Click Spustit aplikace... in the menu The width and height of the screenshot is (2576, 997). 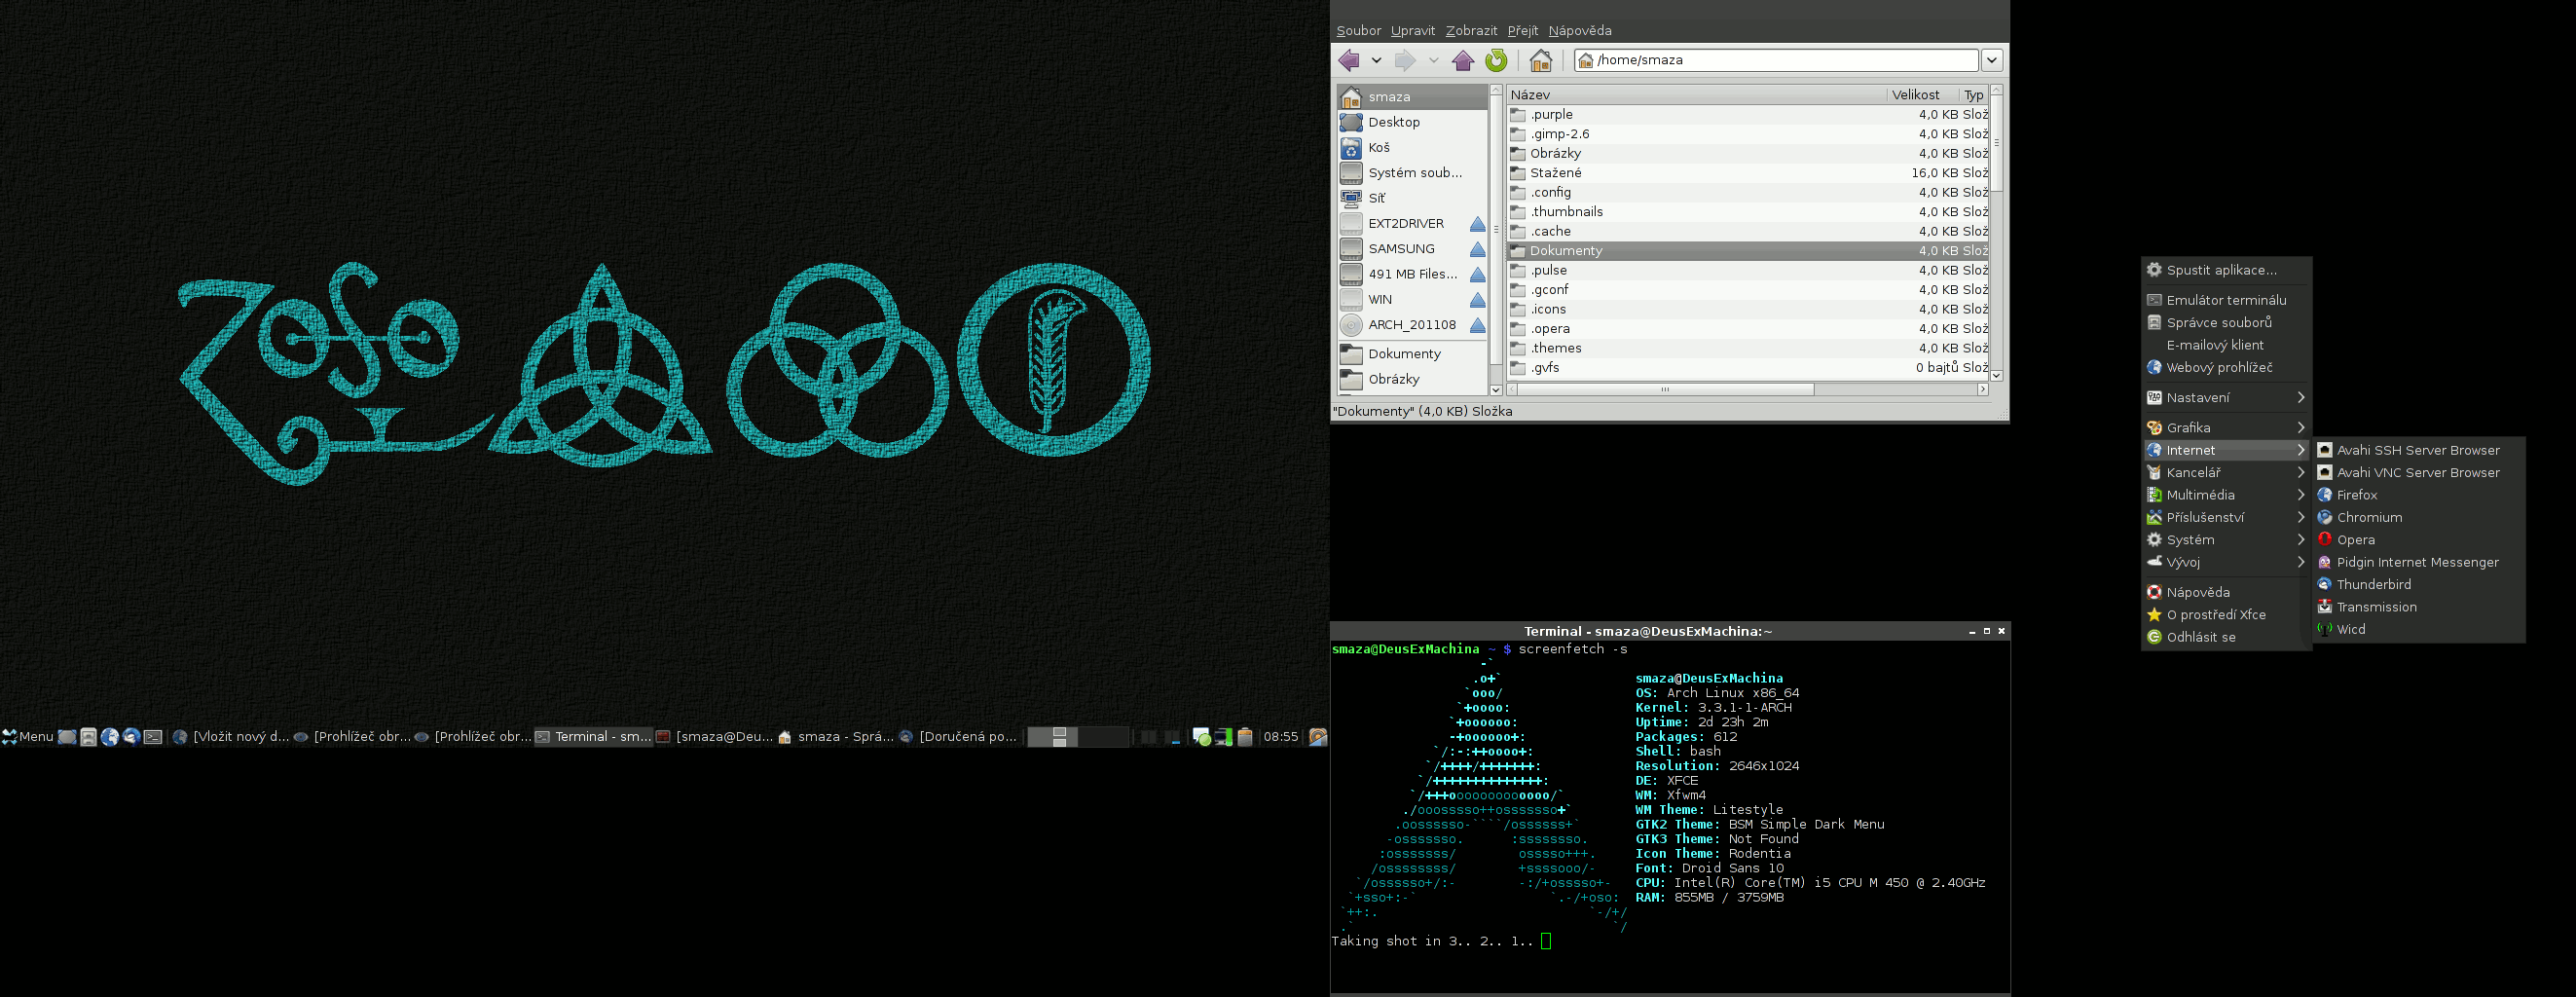(x=2226, y=270)
